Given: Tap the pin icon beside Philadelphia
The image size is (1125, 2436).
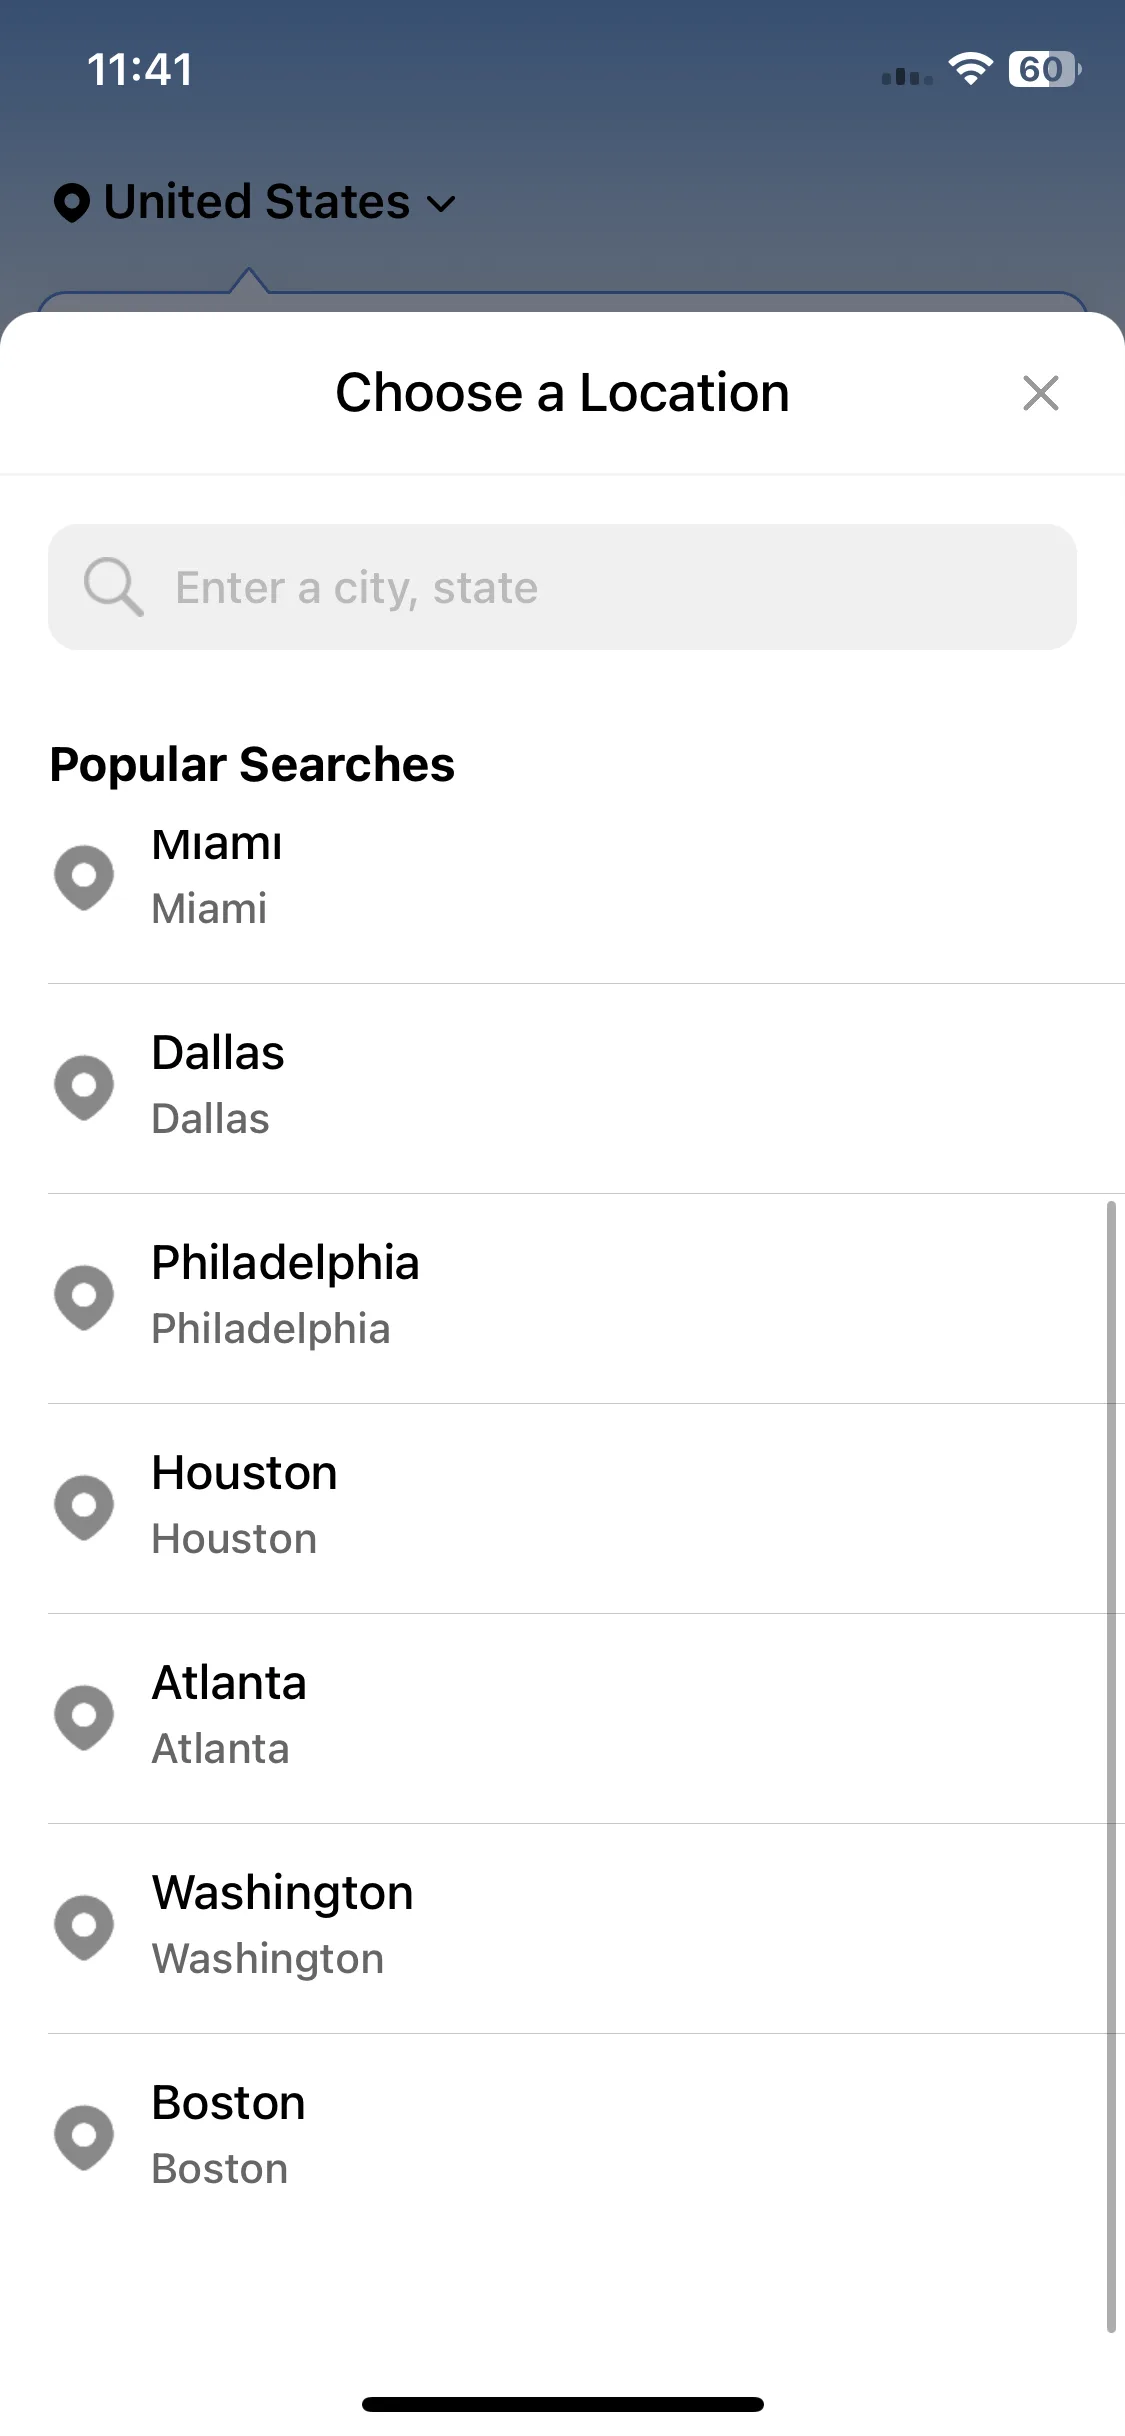Looking at the screenshot, I should 84,1297.
